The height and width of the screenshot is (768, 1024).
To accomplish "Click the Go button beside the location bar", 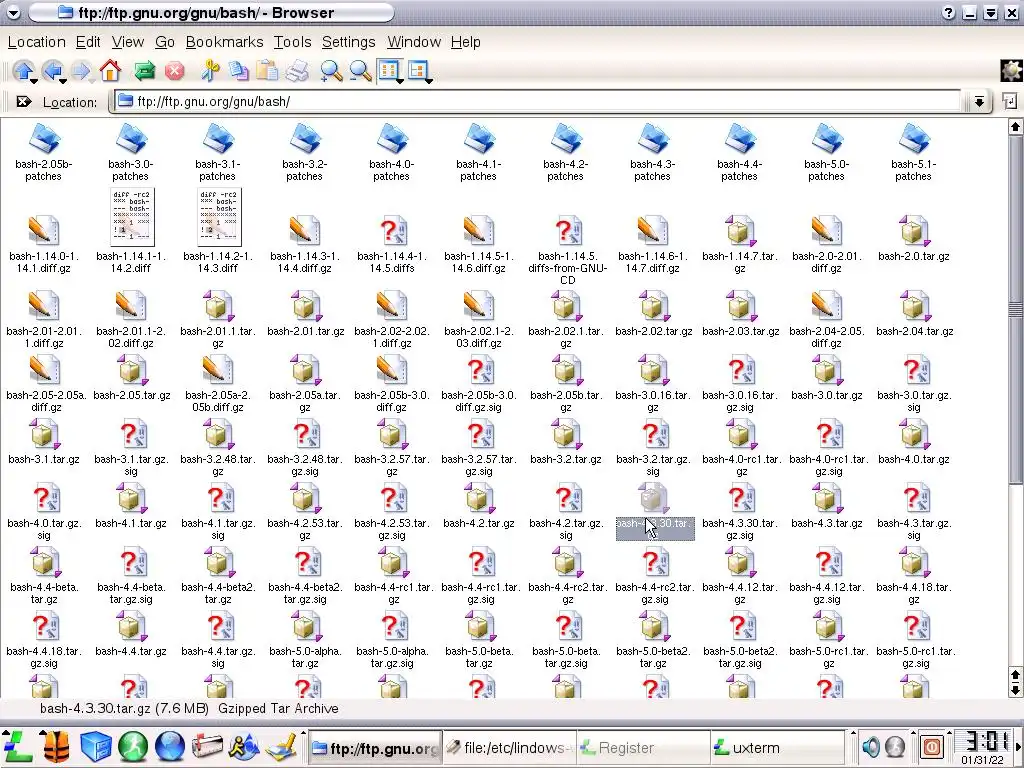I will tap(1009, 101).
